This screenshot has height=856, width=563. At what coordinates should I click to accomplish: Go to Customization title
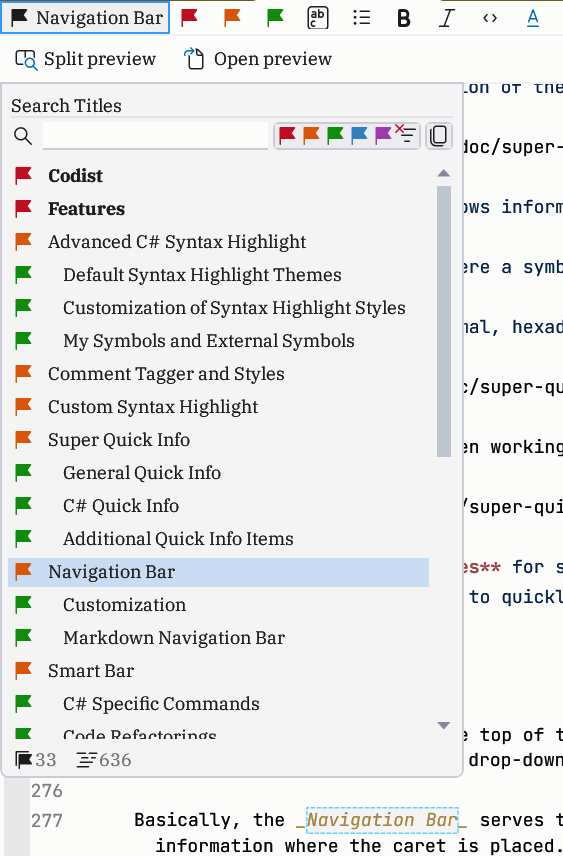218,605
